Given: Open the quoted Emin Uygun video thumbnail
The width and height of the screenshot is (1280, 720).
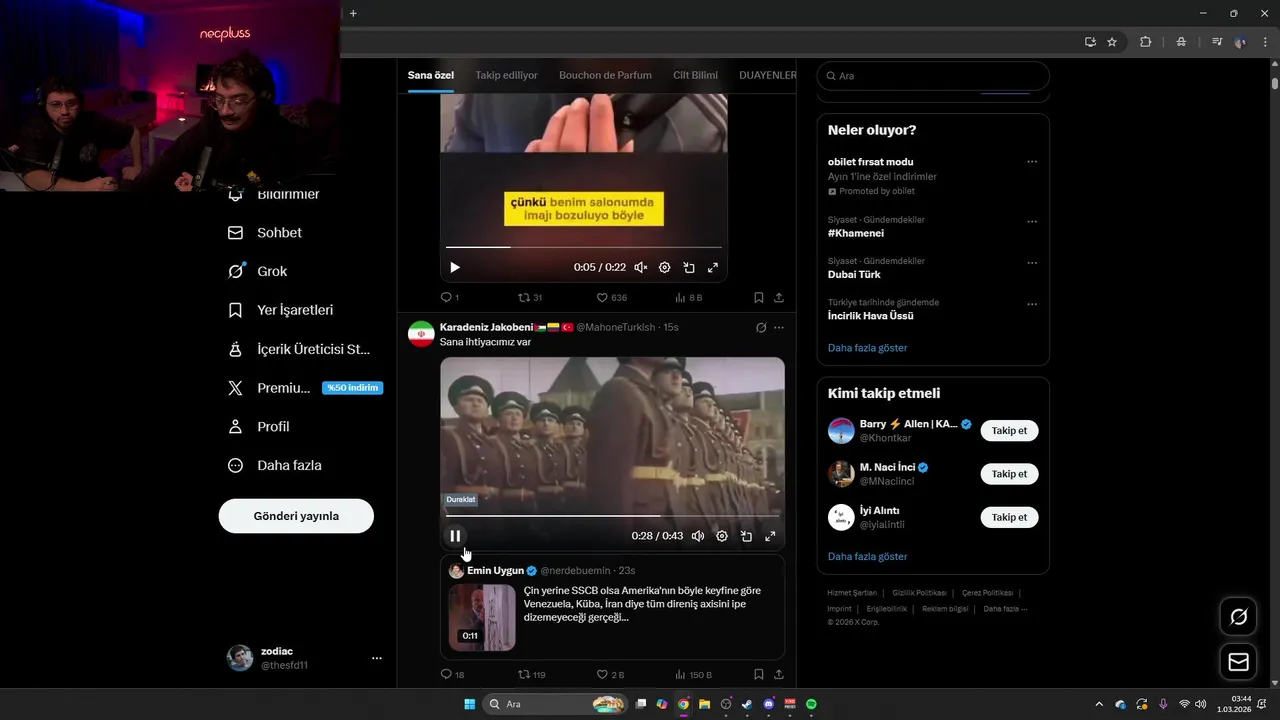Looking at the screenshot, I should [x=482, y=617].
